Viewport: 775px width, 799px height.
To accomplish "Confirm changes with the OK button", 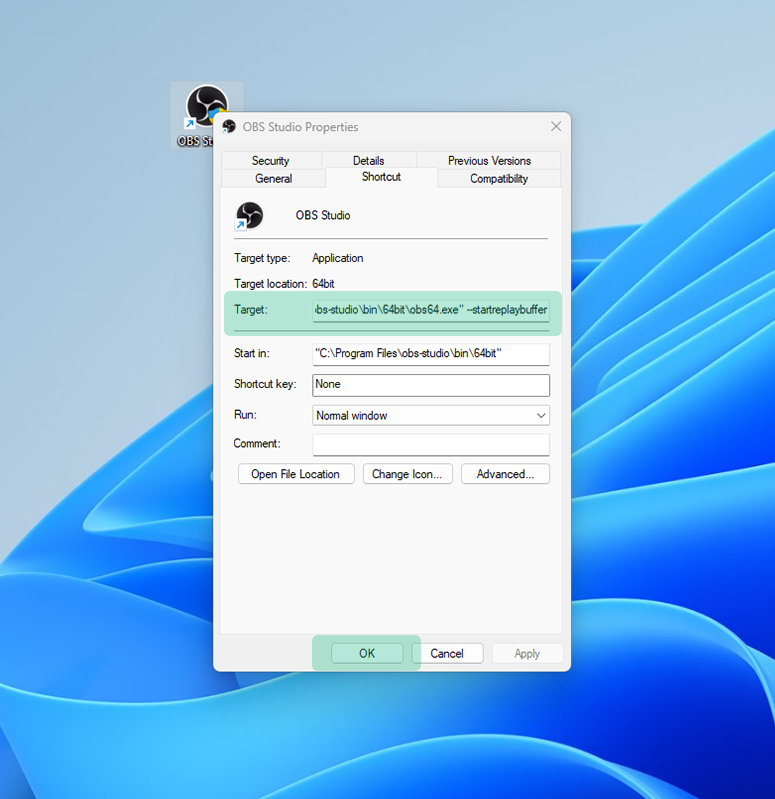I will [x=367, y=653].
